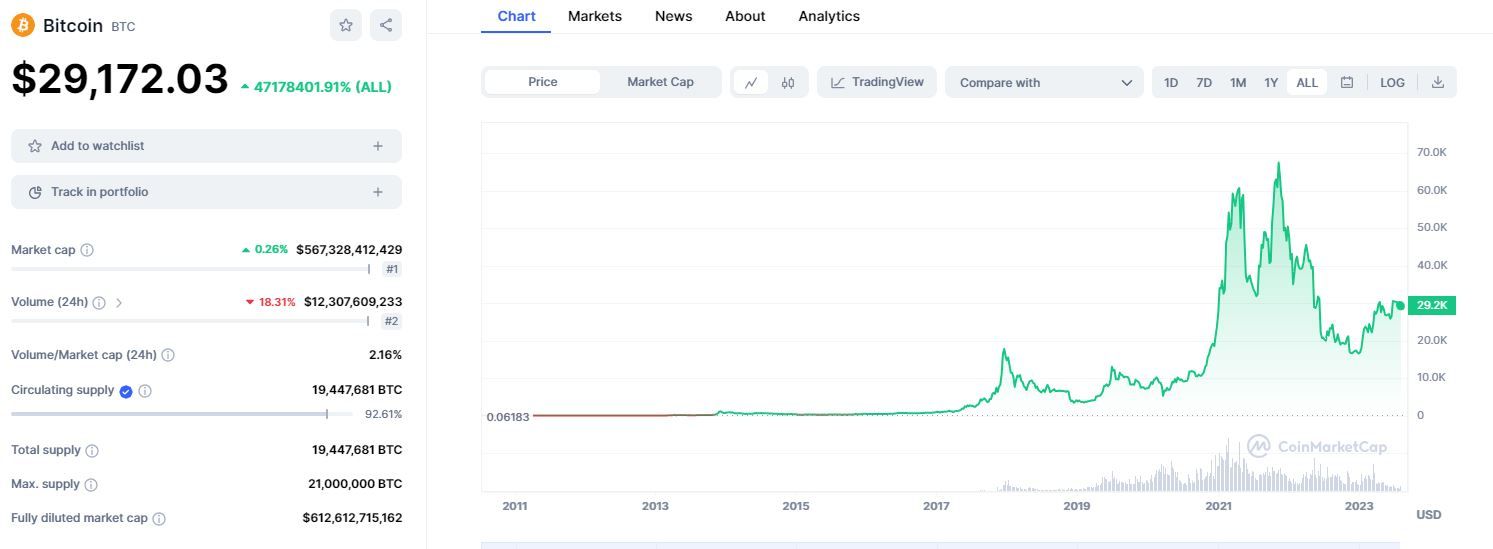The height and width of the screenshot is (549, 1493).
Task: Click Track in portfolio button
Action: tap(206, 192)
